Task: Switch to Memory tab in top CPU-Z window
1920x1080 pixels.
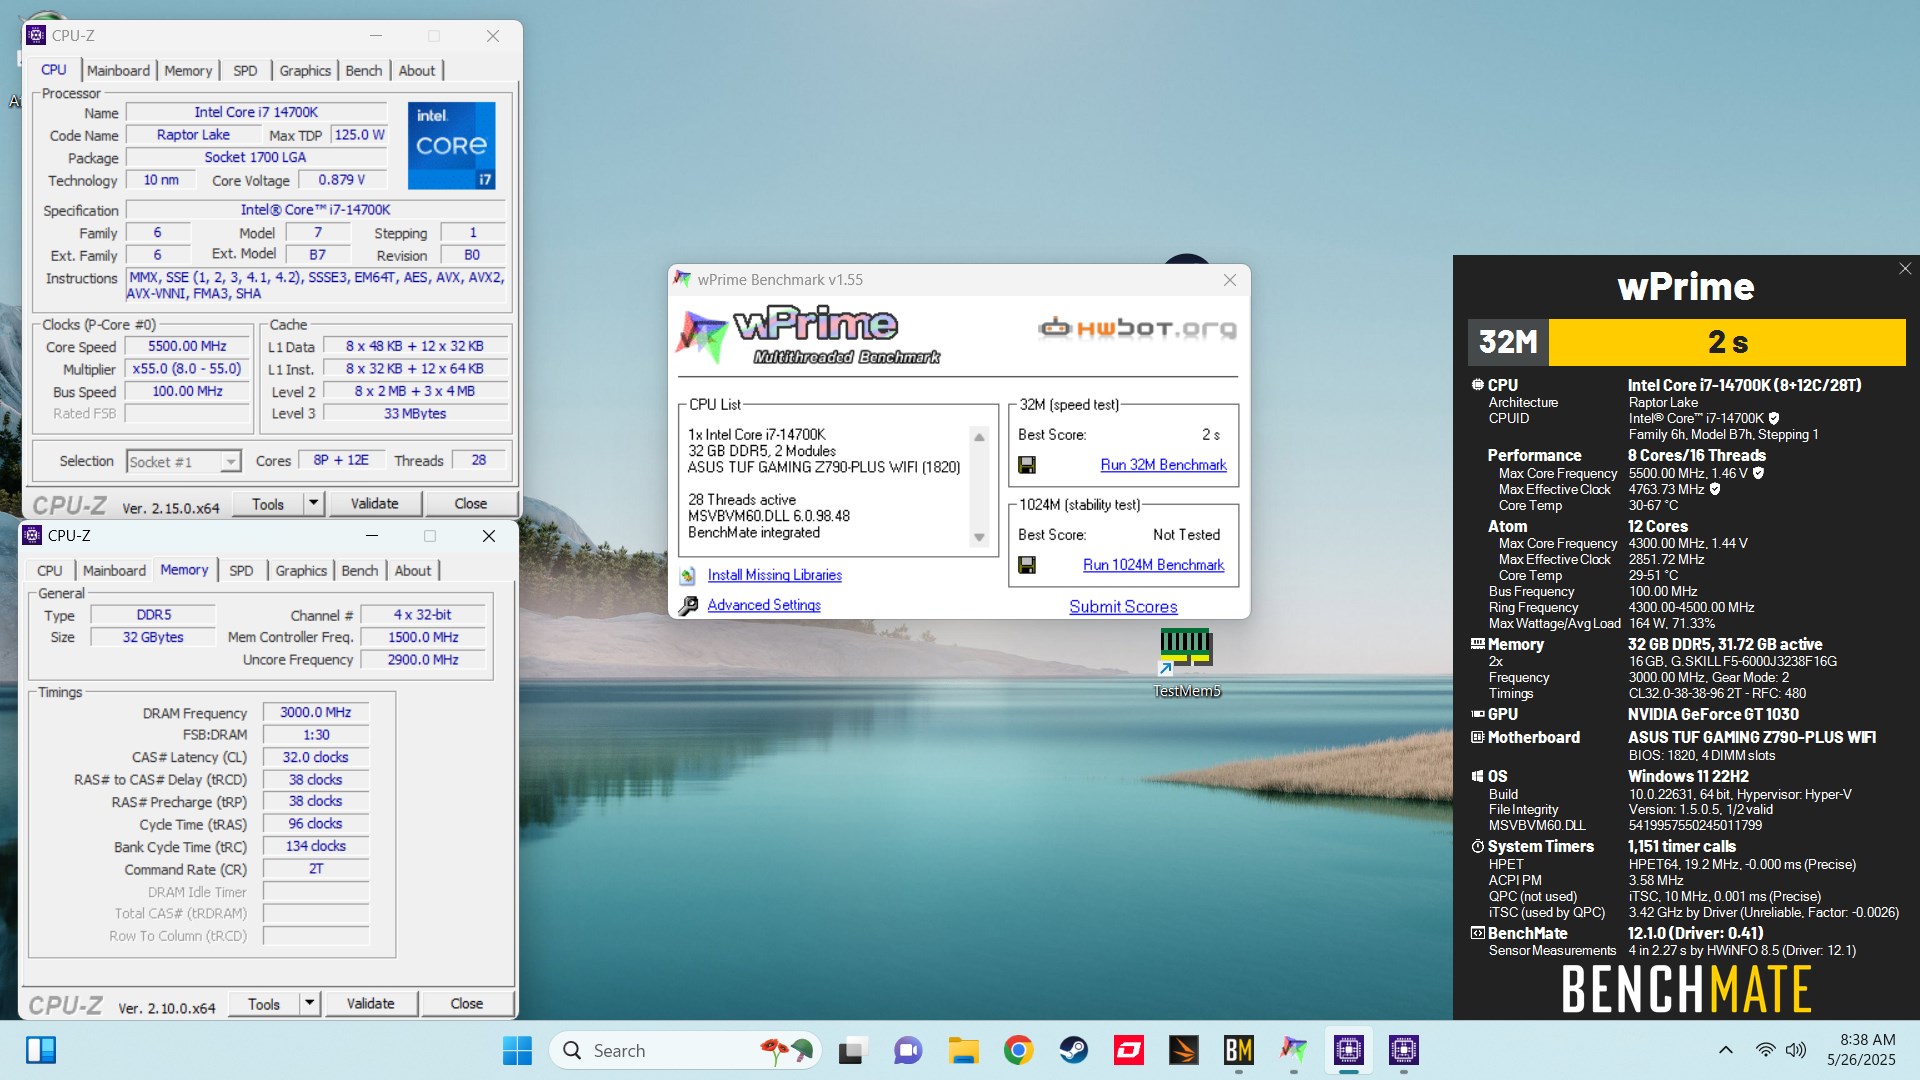Action: 188,71
